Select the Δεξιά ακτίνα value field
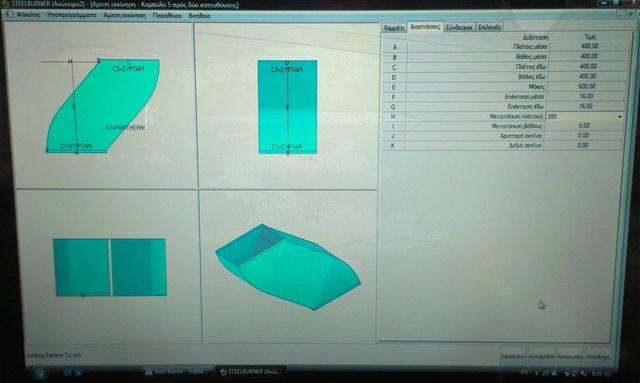This screenshot has width=640, height=383. [x=583, y=145]
